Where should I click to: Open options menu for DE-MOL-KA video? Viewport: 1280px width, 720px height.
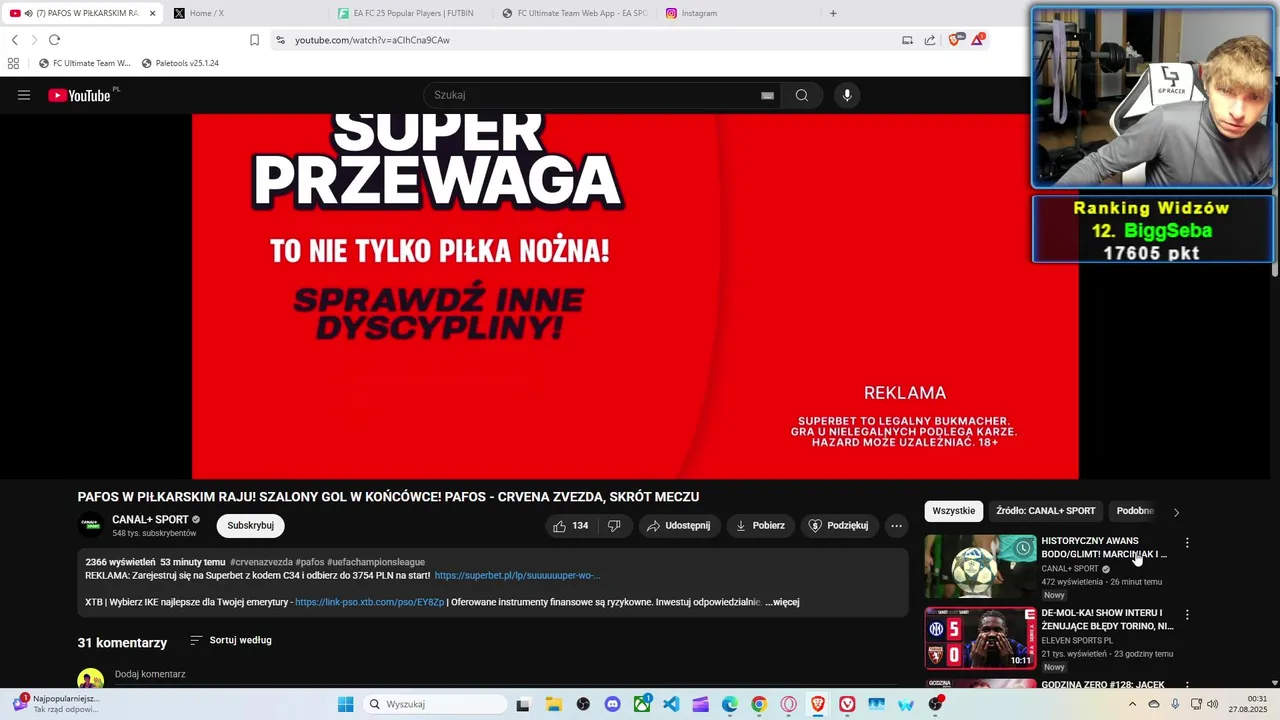[1187, 615]
